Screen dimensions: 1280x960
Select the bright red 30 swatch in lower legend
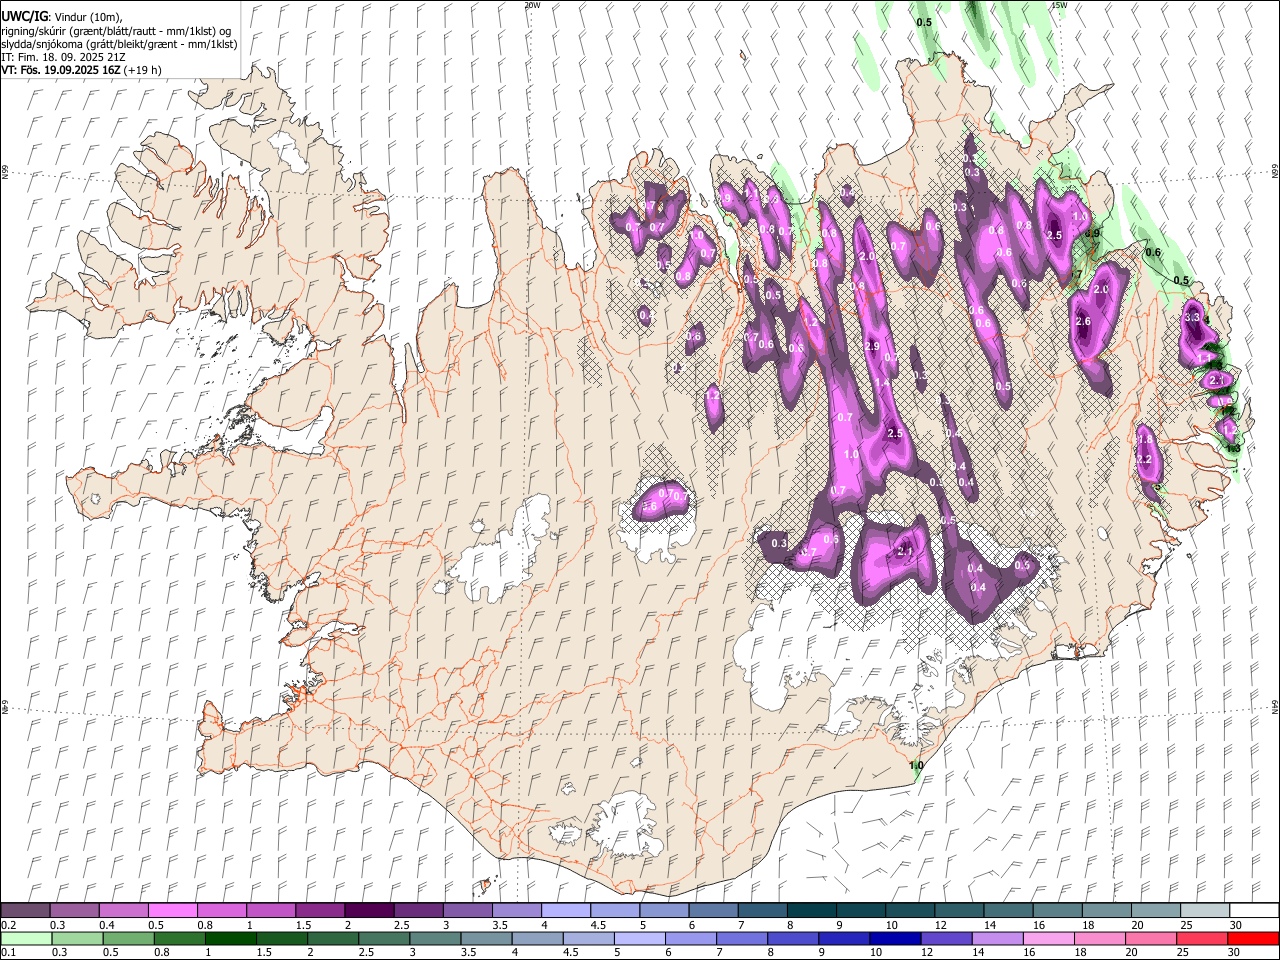coord(1252,938)
